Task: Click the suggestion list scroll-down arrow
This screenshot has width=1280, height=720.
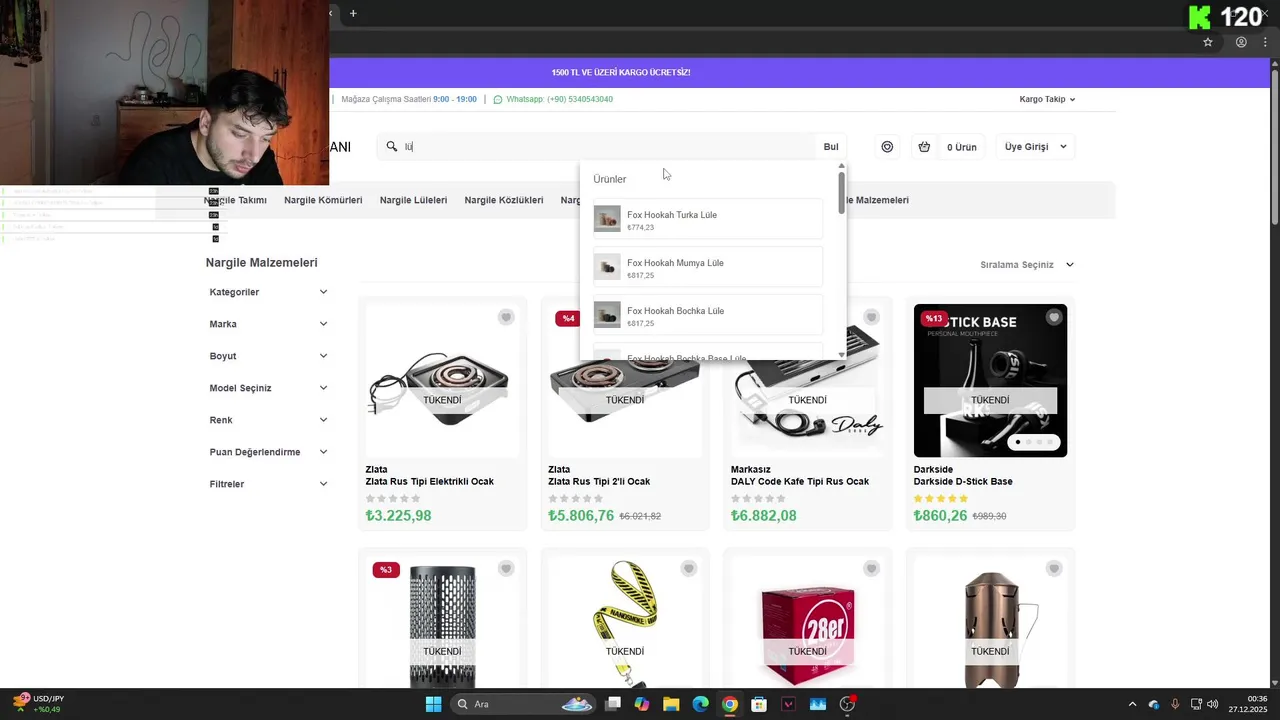Action: [x=842, y=355]
